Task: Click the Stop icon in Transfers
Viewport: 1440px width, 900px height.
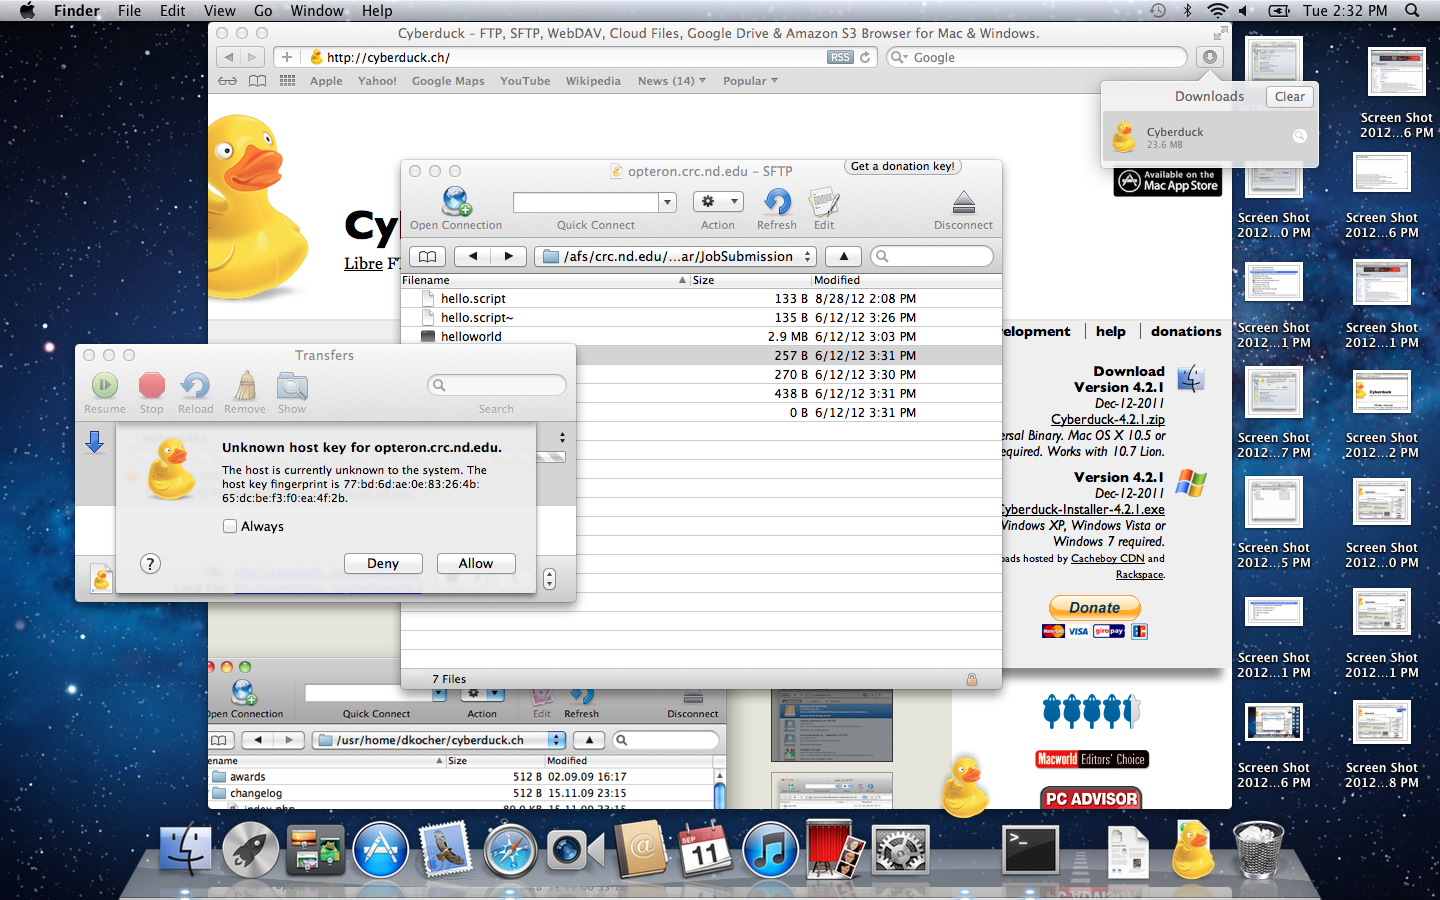Action: pyautogui.click(x=152, y=386)
